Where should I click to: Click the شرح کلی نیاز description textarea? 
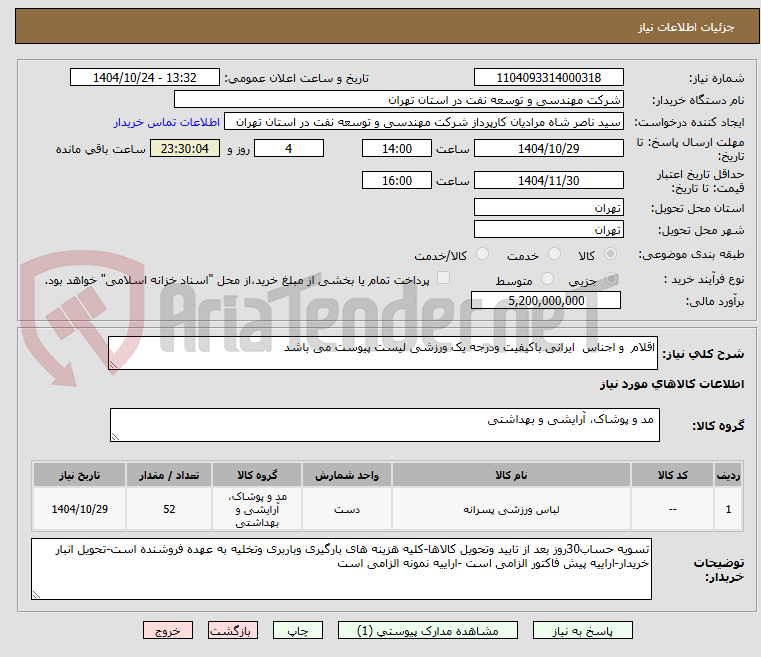[x=382, y=353]
